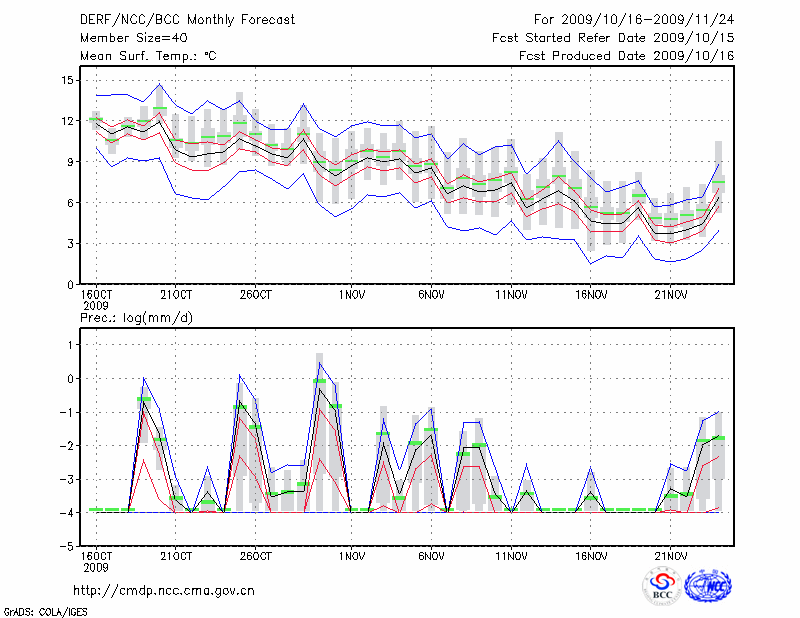
Task: Click the forecast period 2009/10/16-2009/11/24 text
Action: (x=634, y=19)
